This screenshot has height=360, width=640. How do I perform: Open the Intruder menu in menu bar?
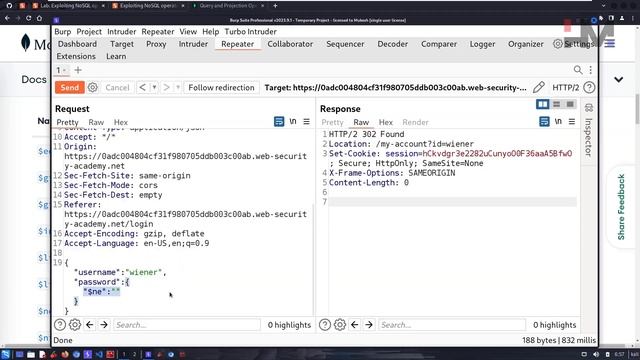pyautogui.click(x=122, y=31)
